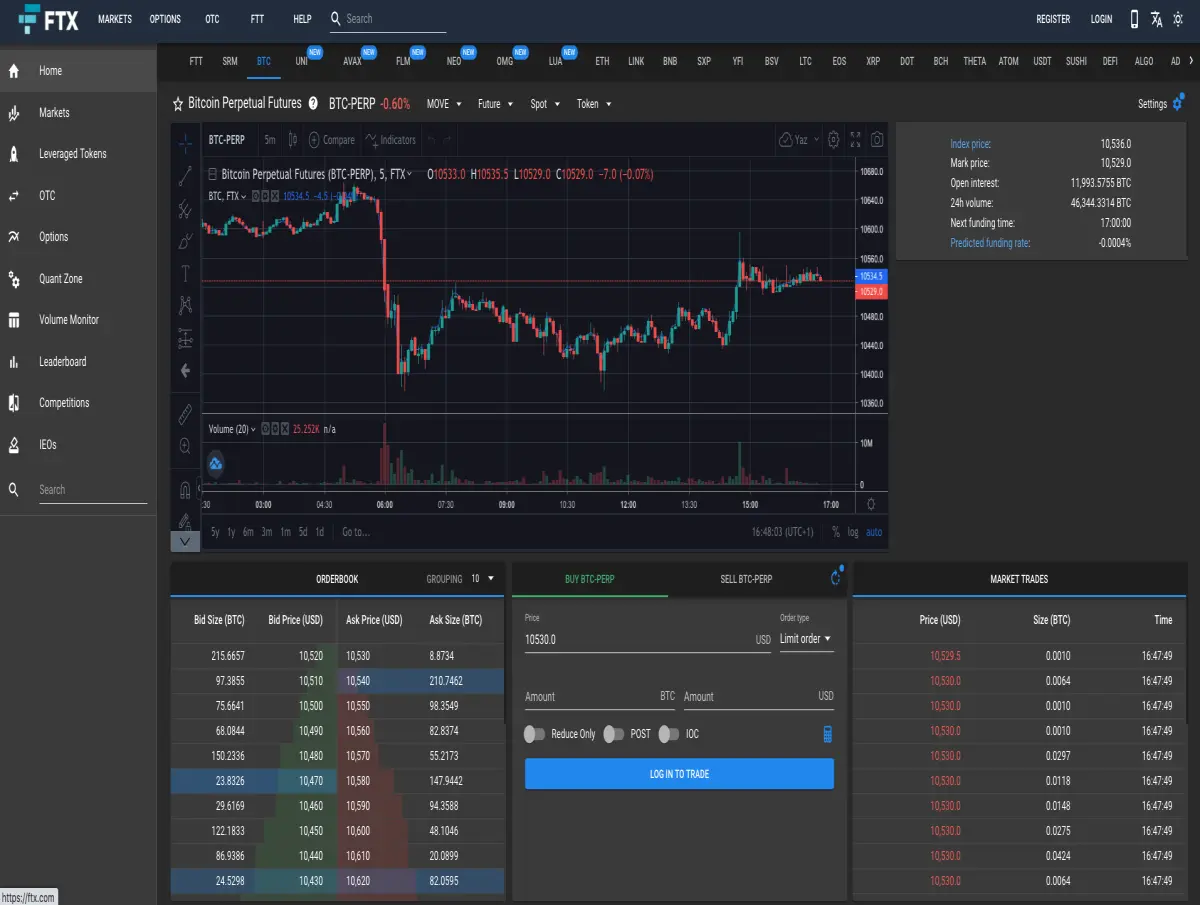
Task: Toggle auto scale on chart
Action: point(874,532)
